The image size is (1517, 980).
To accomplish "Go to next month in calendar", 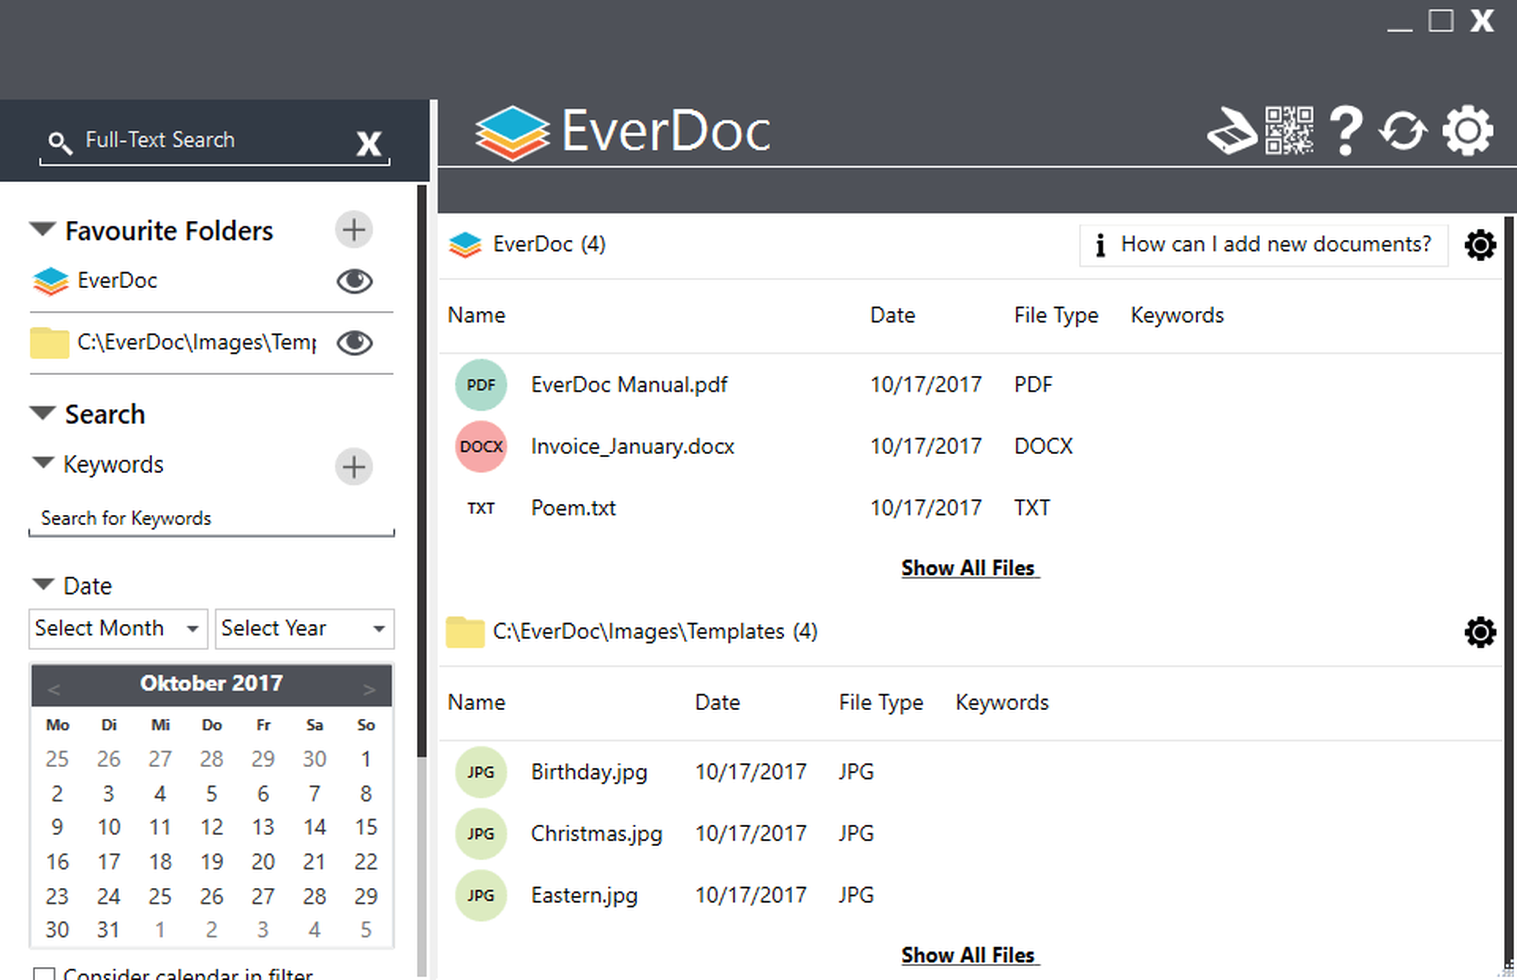I will coord(369,689).
